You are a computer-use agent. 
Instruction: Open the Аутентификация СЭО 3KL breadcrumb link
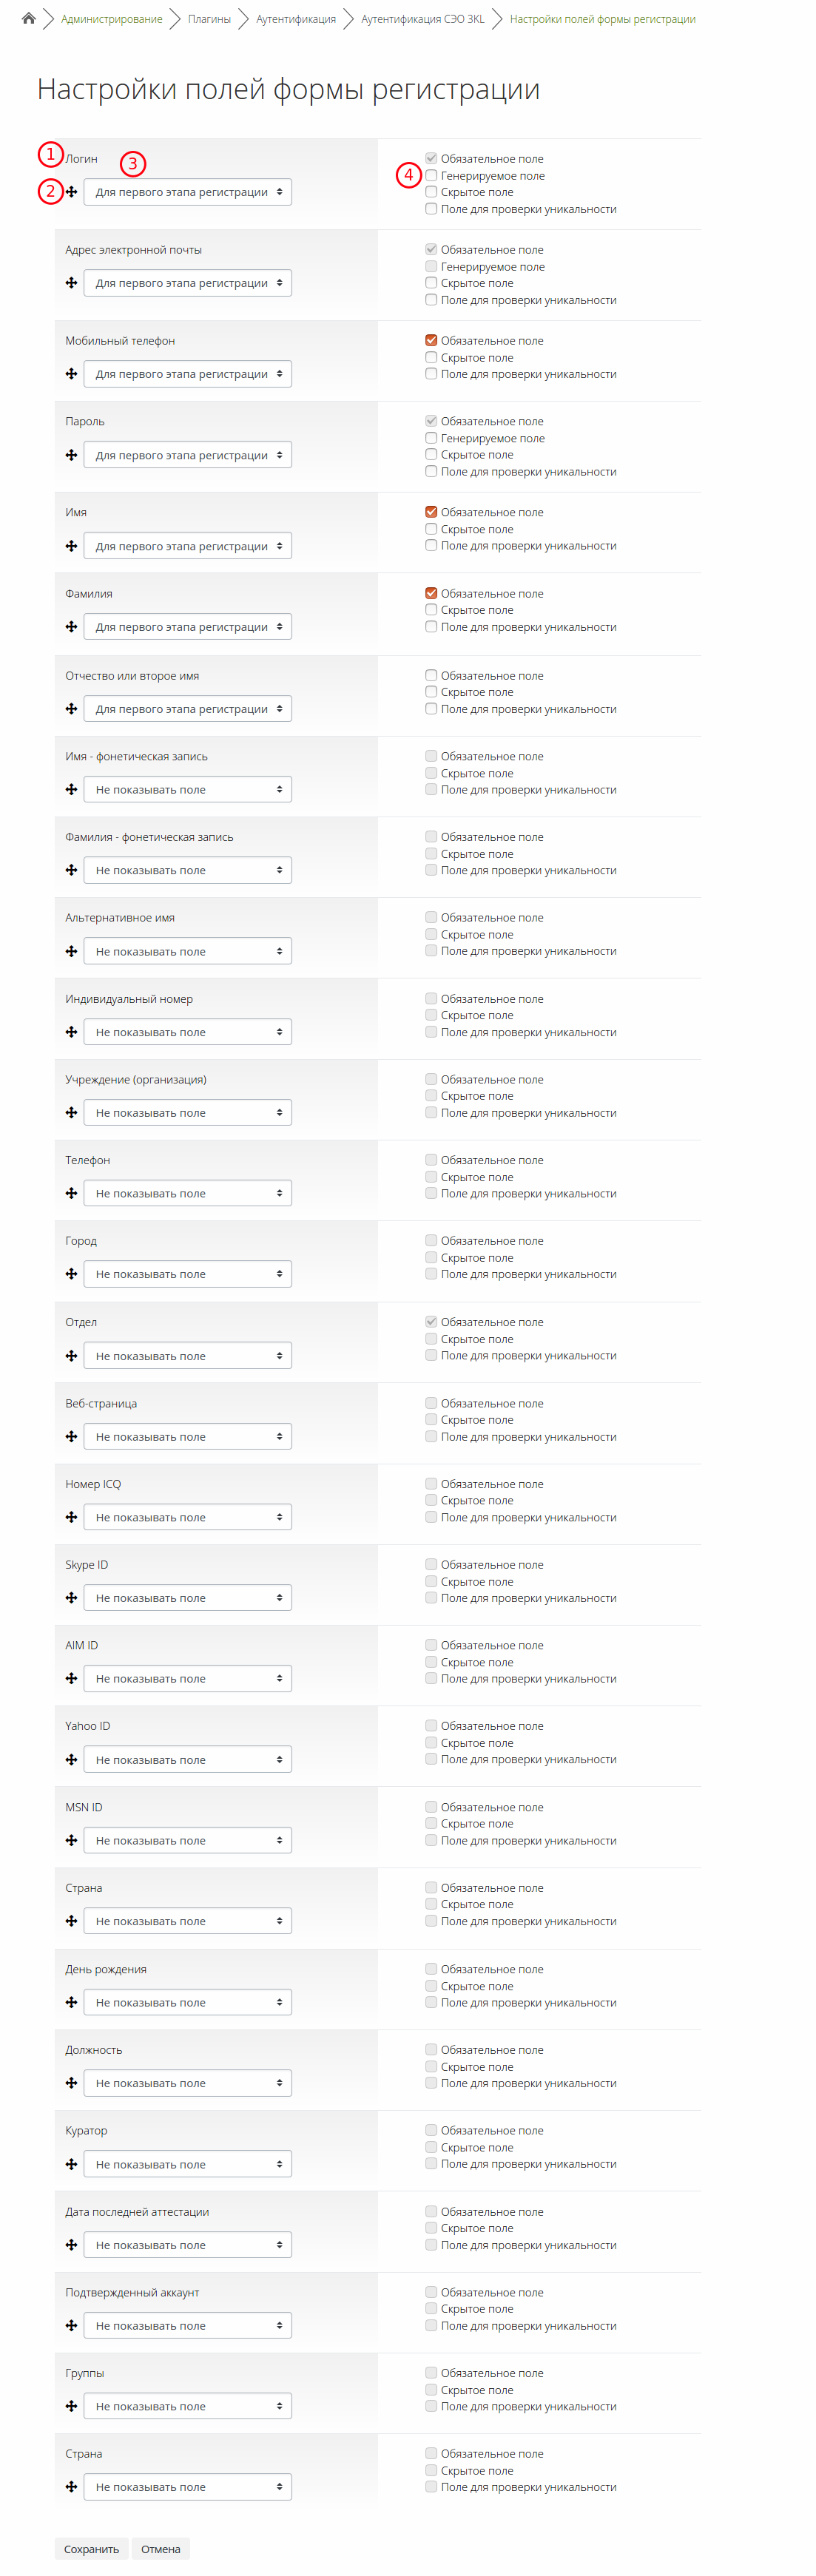coord(422,19)
